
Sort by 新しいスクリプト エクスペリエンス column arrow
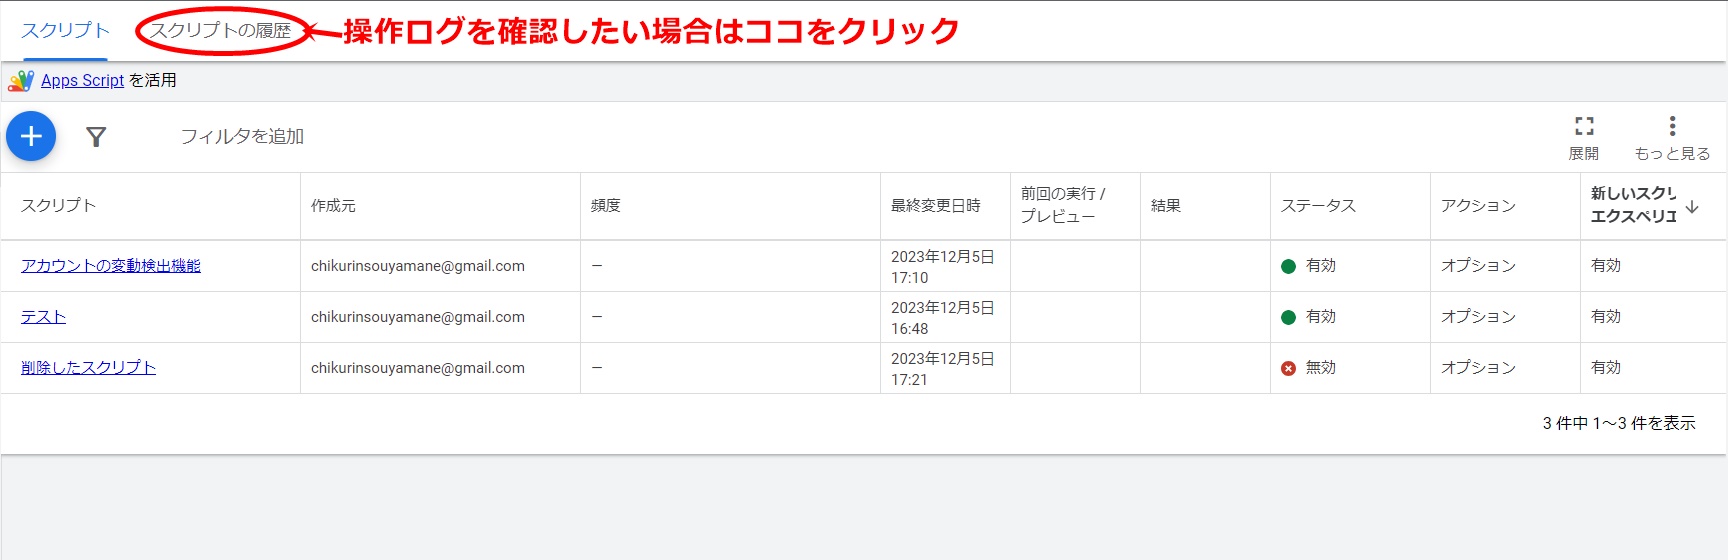(x=1692, y=207)
